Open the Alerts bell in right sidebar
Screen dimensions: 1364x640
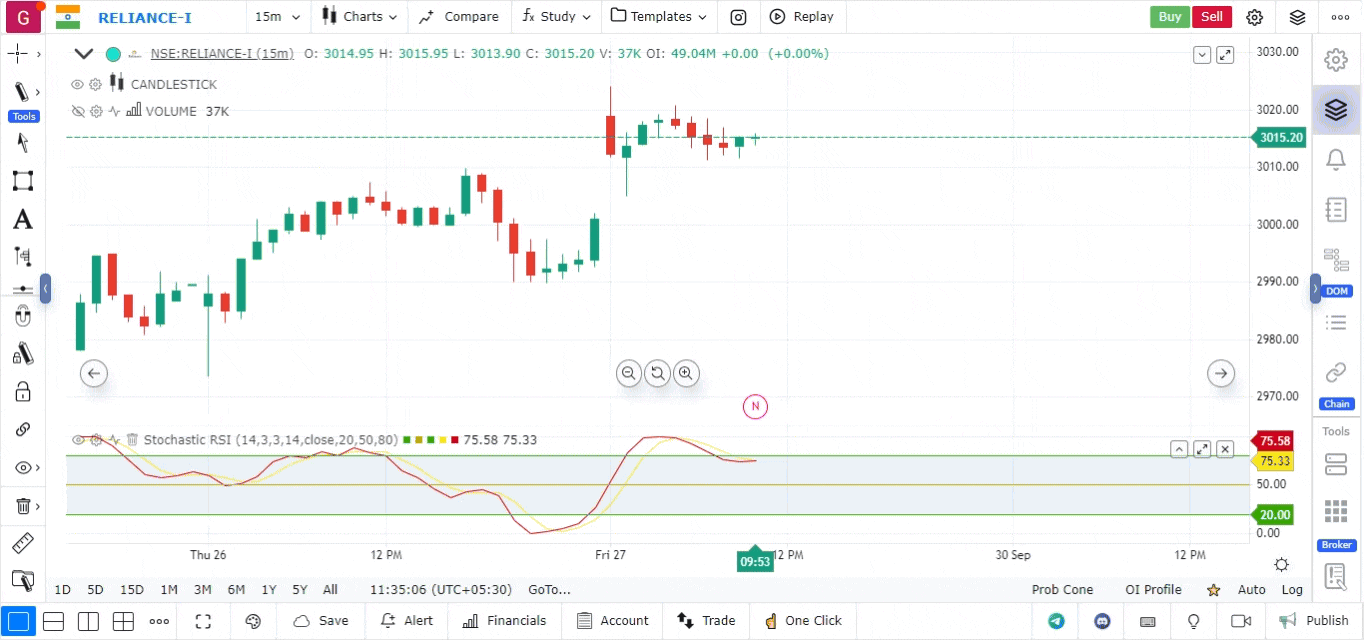tap(1335, 159)
